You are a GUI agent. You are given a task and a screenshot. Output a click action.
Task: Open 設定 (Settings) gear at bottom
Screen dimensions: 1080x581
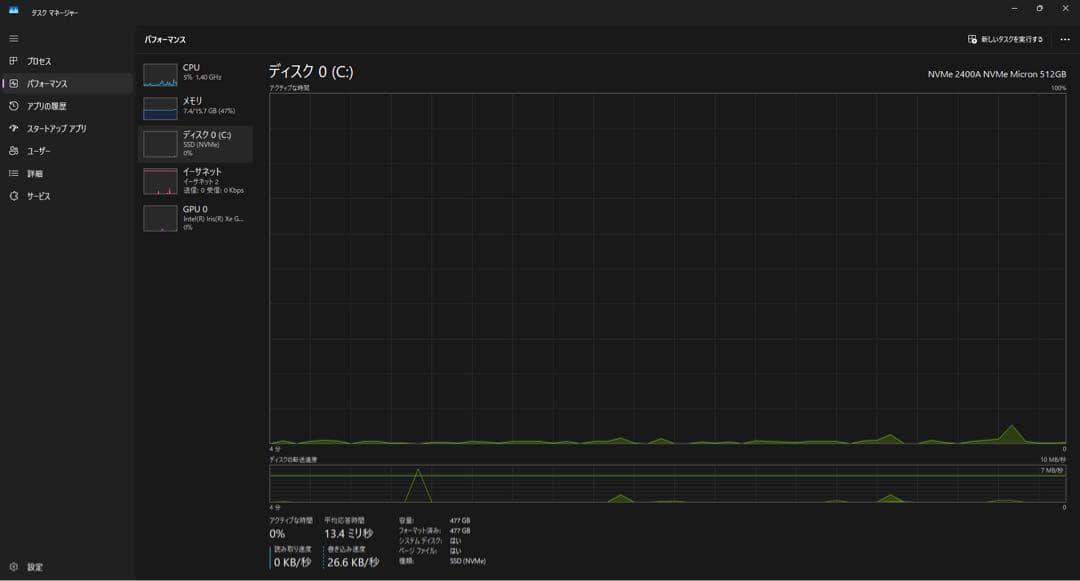coord(14,567)
